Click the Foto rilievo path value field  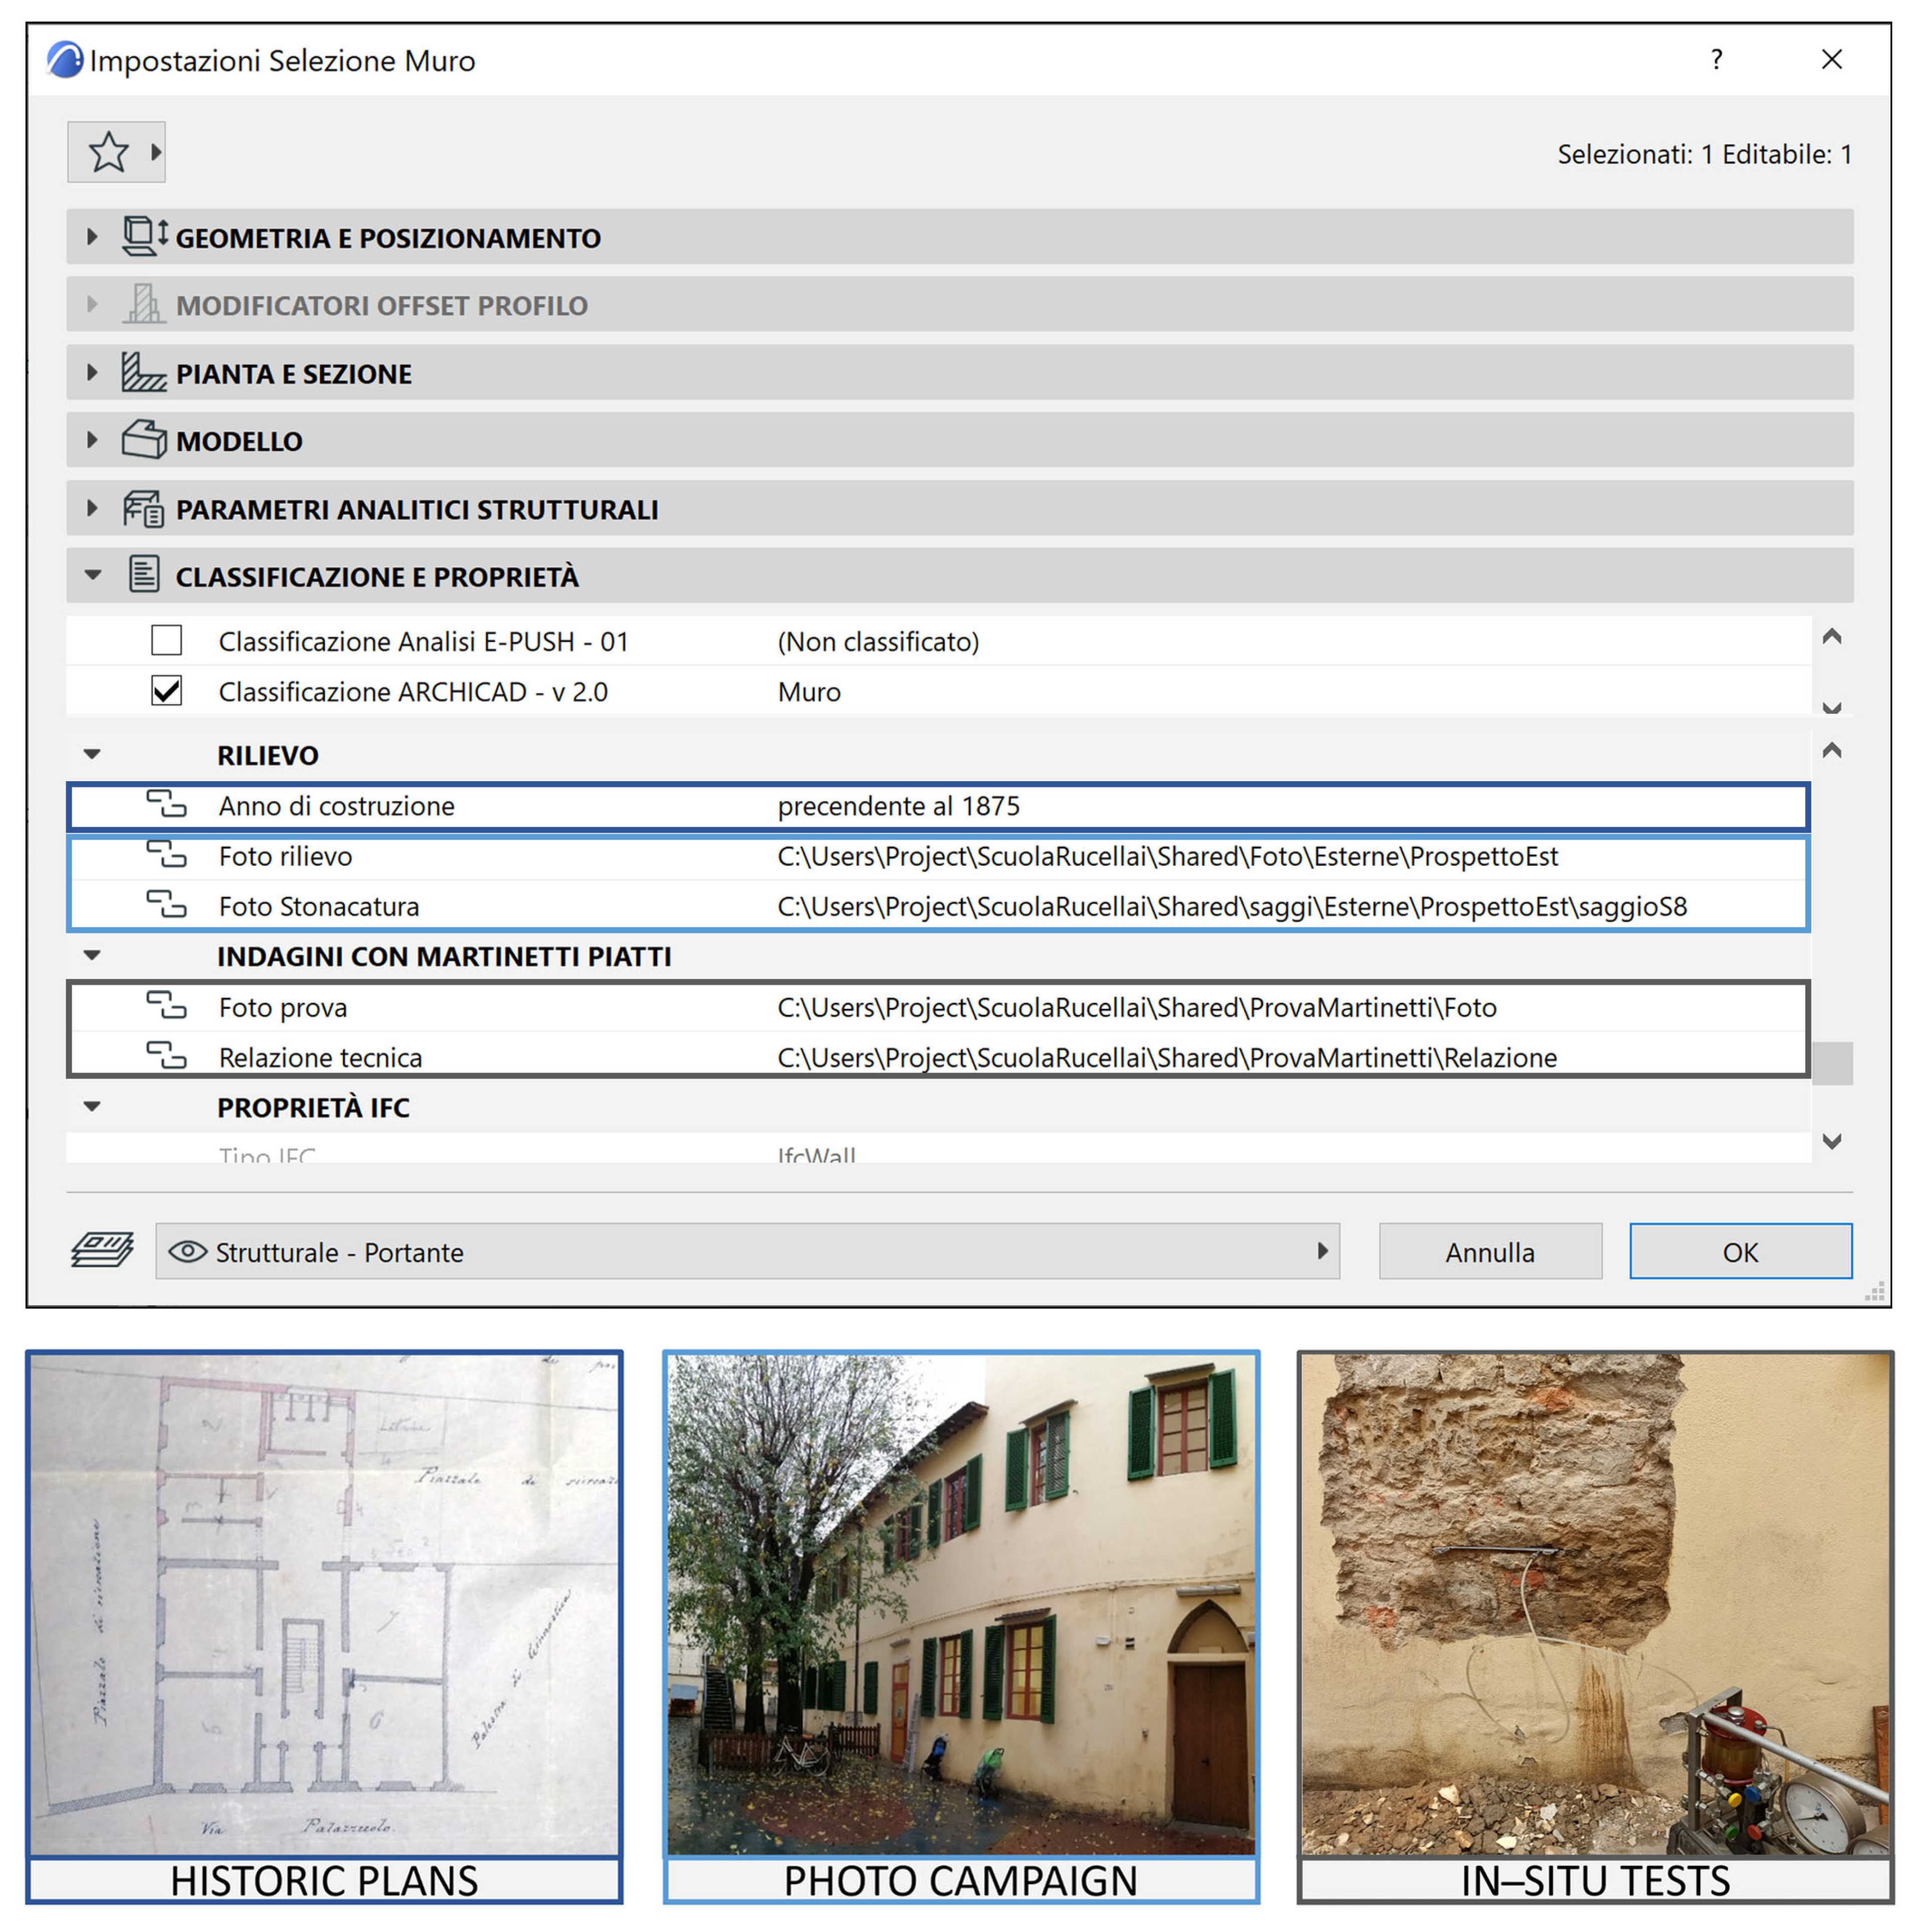pos(1167,856)
